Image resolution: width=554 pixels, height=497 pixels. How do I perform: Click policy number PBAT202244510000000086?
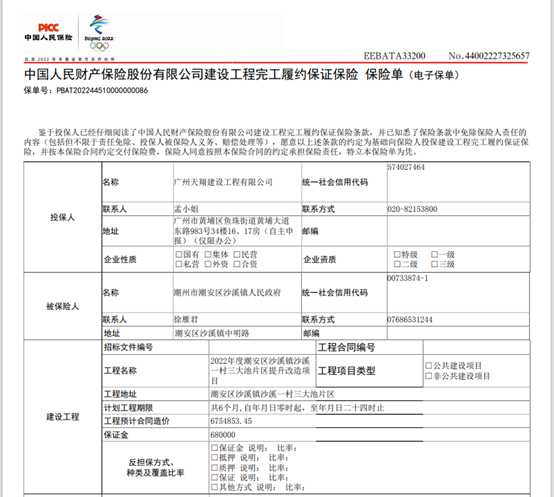point(102,90)
